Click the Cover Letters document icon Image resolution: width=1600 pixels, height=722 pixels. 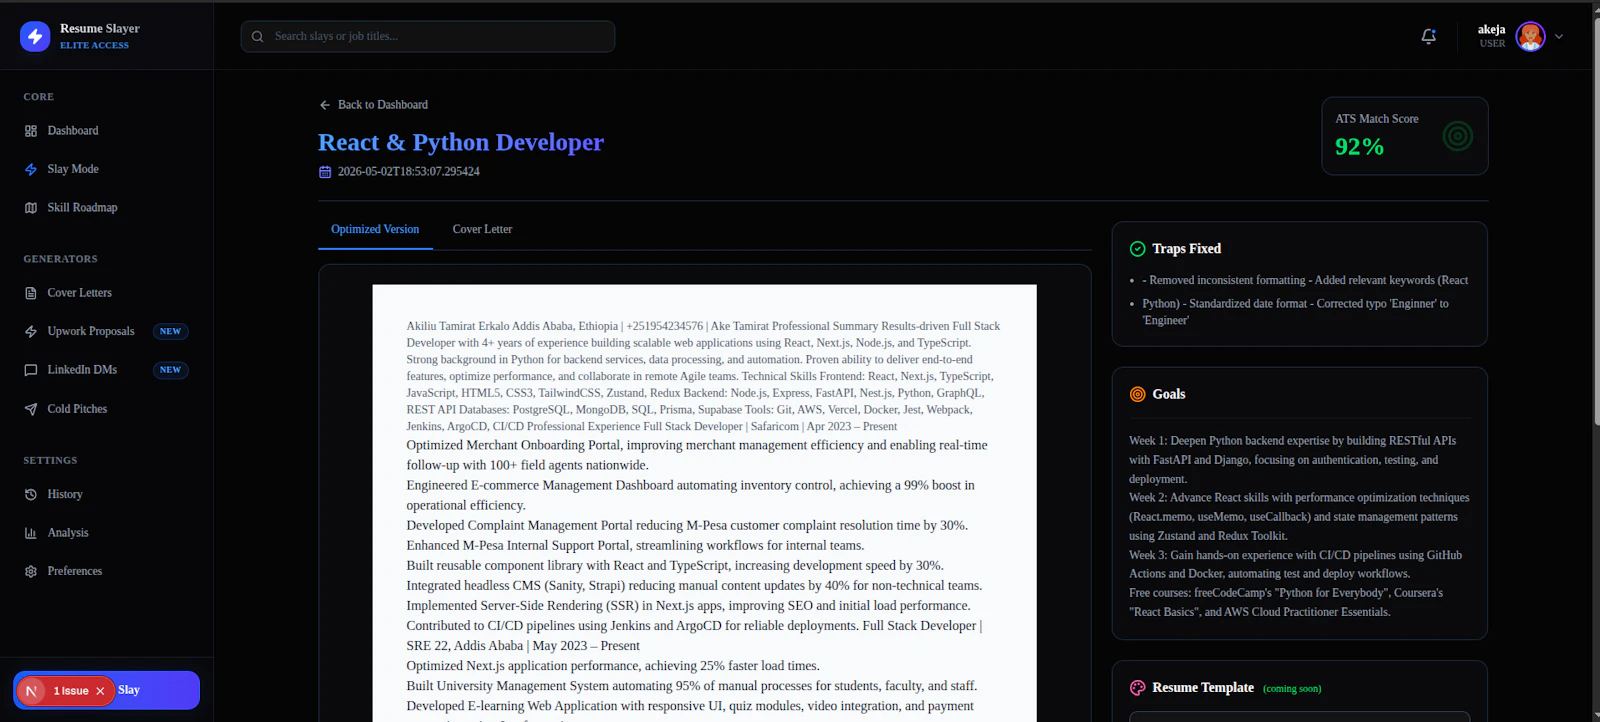pos(31,293)
